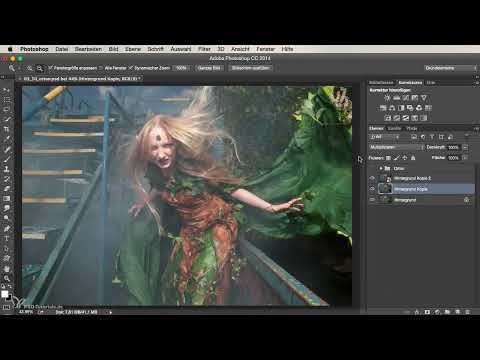Image resolution: width=480 pixels, height=360 pixels.
Task: Switch to the Bibliotheken tab
Action: (381, 82)
